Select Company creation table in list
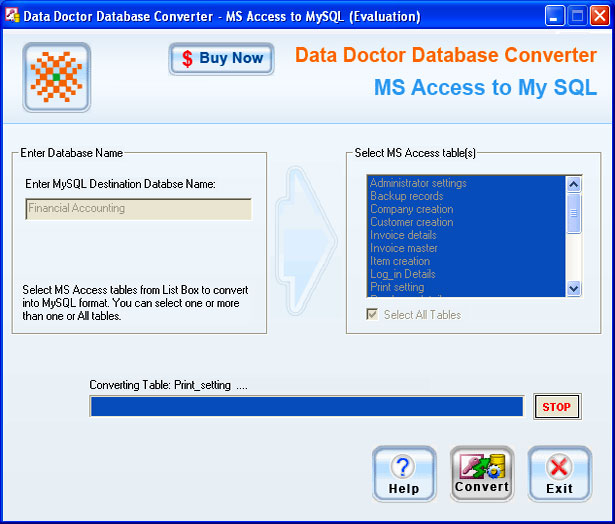This screenshot has width=615, height=524. pos(466,209)
